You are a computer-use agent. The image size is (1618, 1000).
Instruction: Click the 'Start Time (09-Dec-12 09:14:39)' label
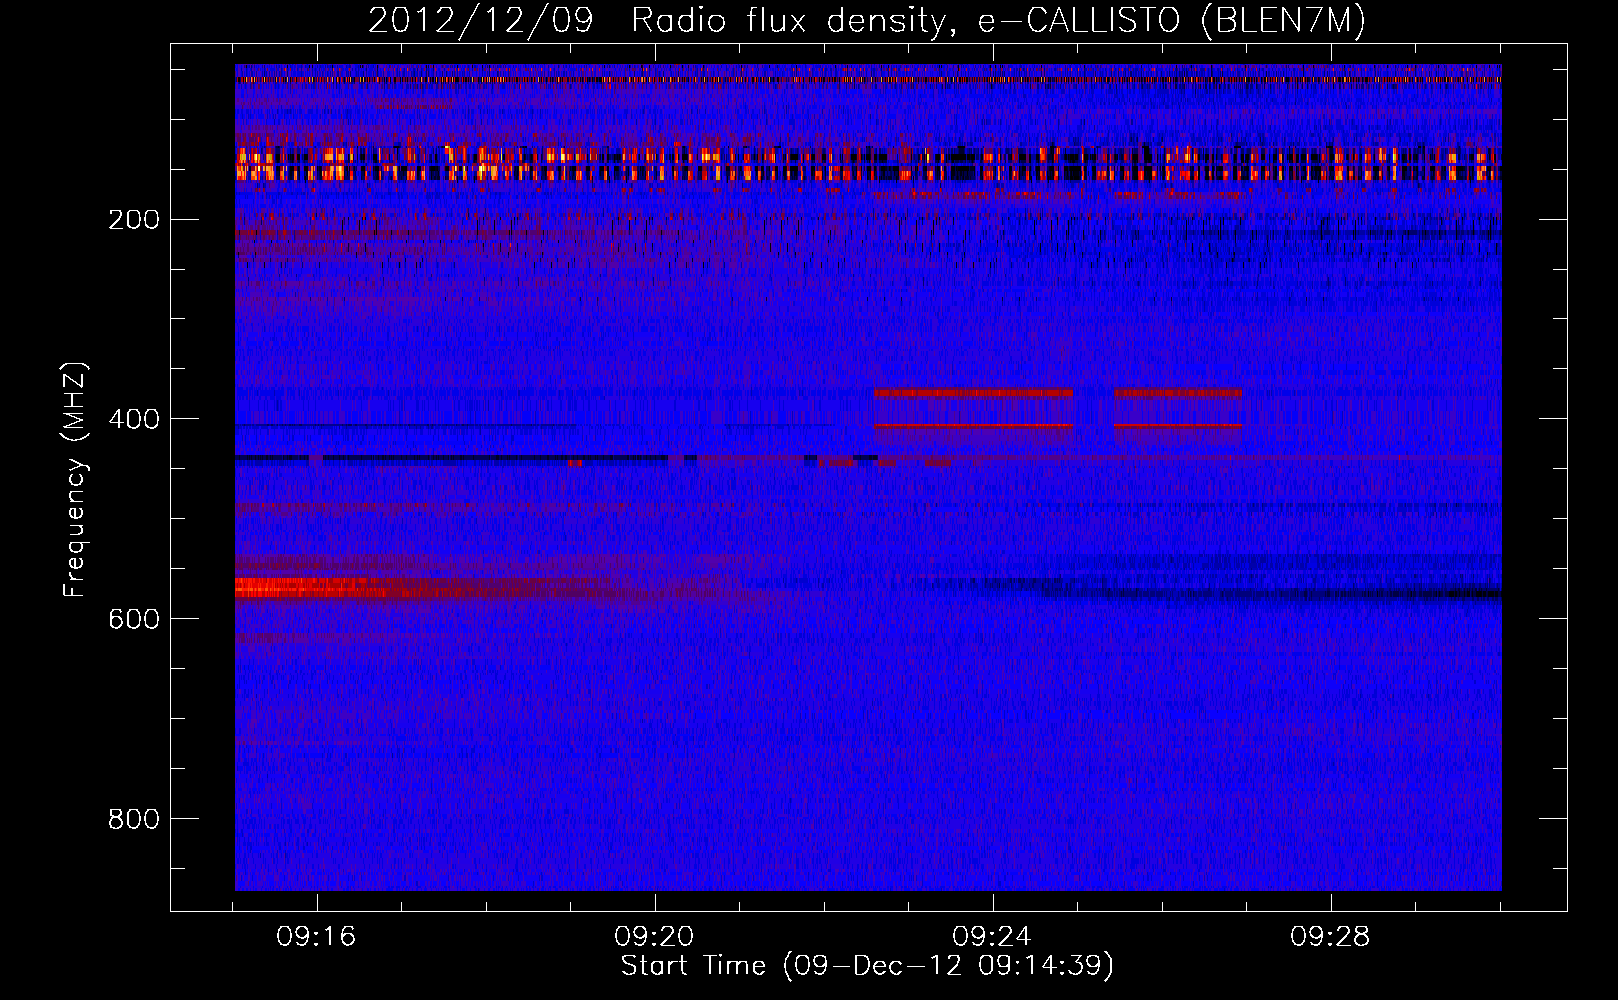coord(867,966)
